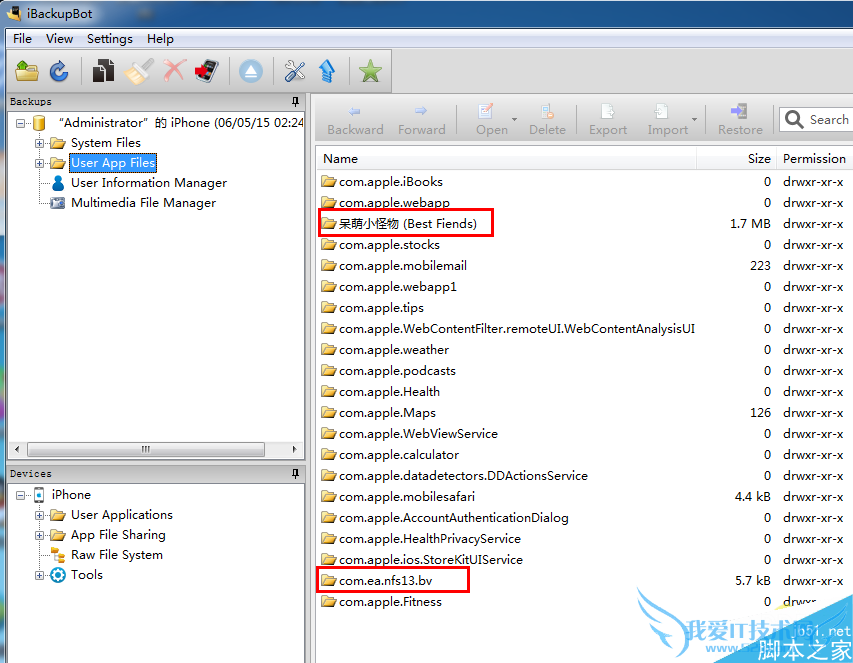
Task: Pin the Backups panel
Action: point(295,102)
